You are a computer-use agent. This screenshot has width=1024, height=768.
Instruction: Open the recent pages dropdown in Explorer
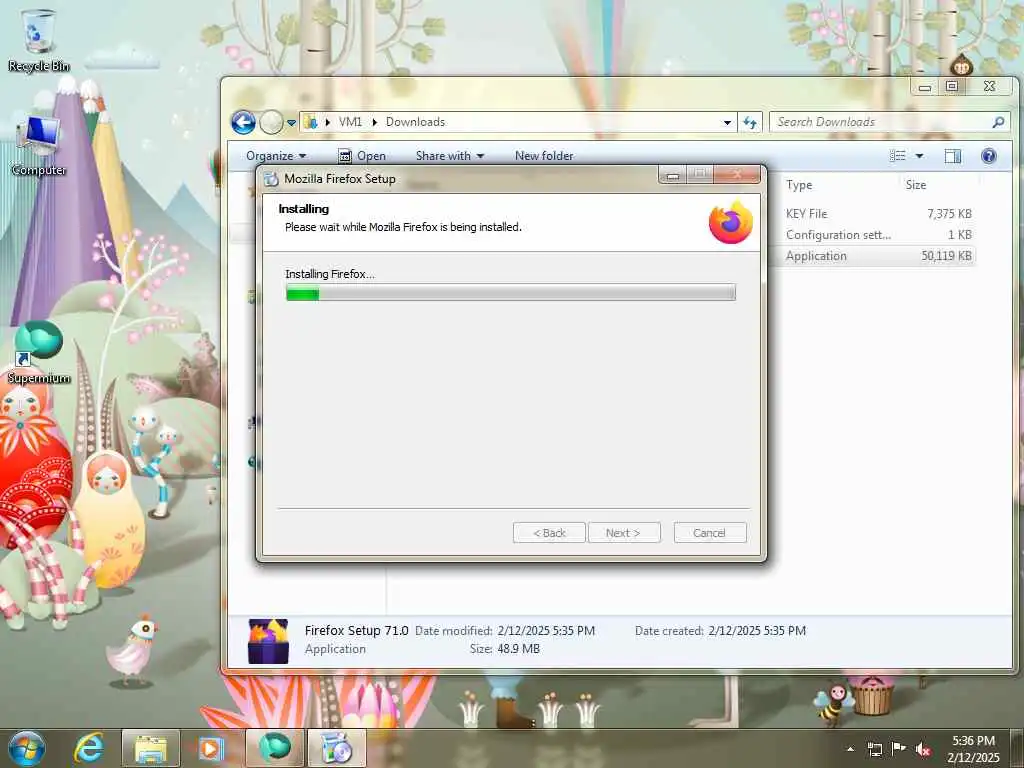(x=291, y=122)
